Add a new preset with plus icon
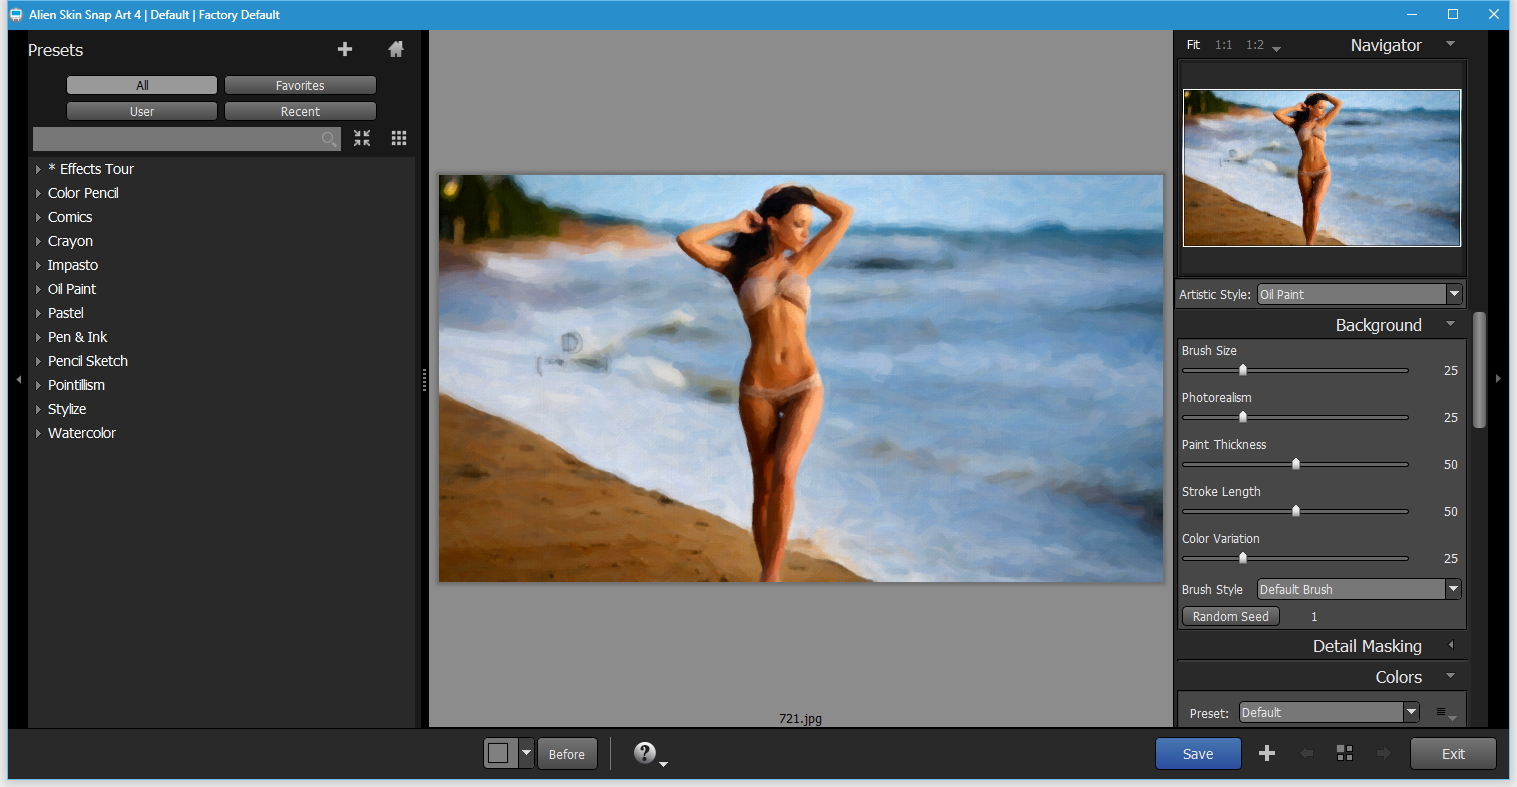1517x787 pixels. [x=345, y=49]
